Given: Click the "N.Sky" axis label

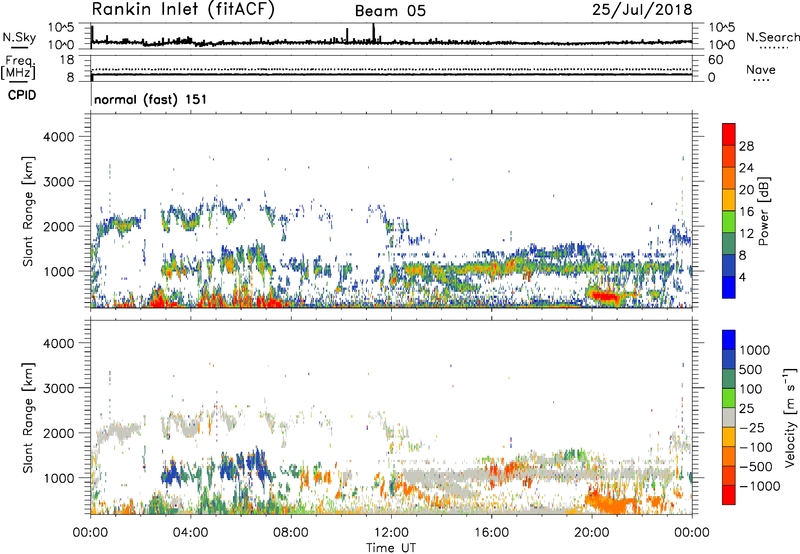Looking at the screenshot, I should (19, 37).
